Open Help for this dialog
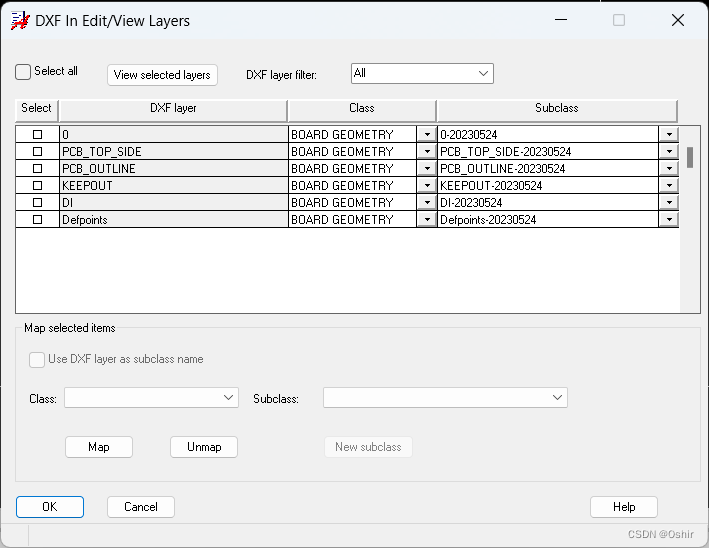This screenshot has width=709, height=548. tap(623, 507)
